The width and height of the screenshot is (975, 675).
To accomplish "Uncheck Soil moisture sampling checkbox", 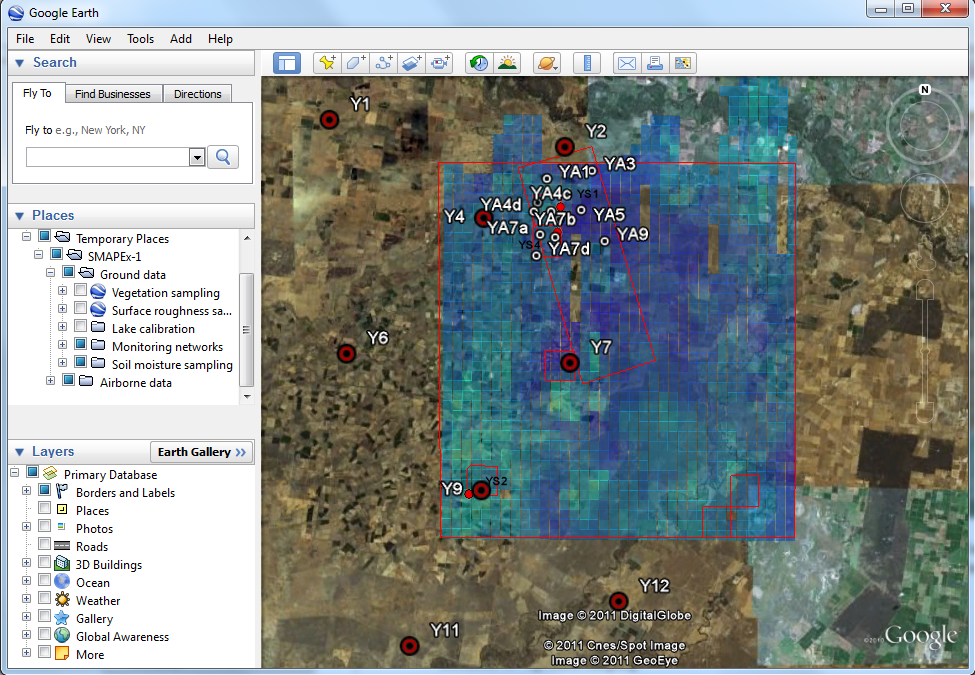I will [x=80, y=362].
